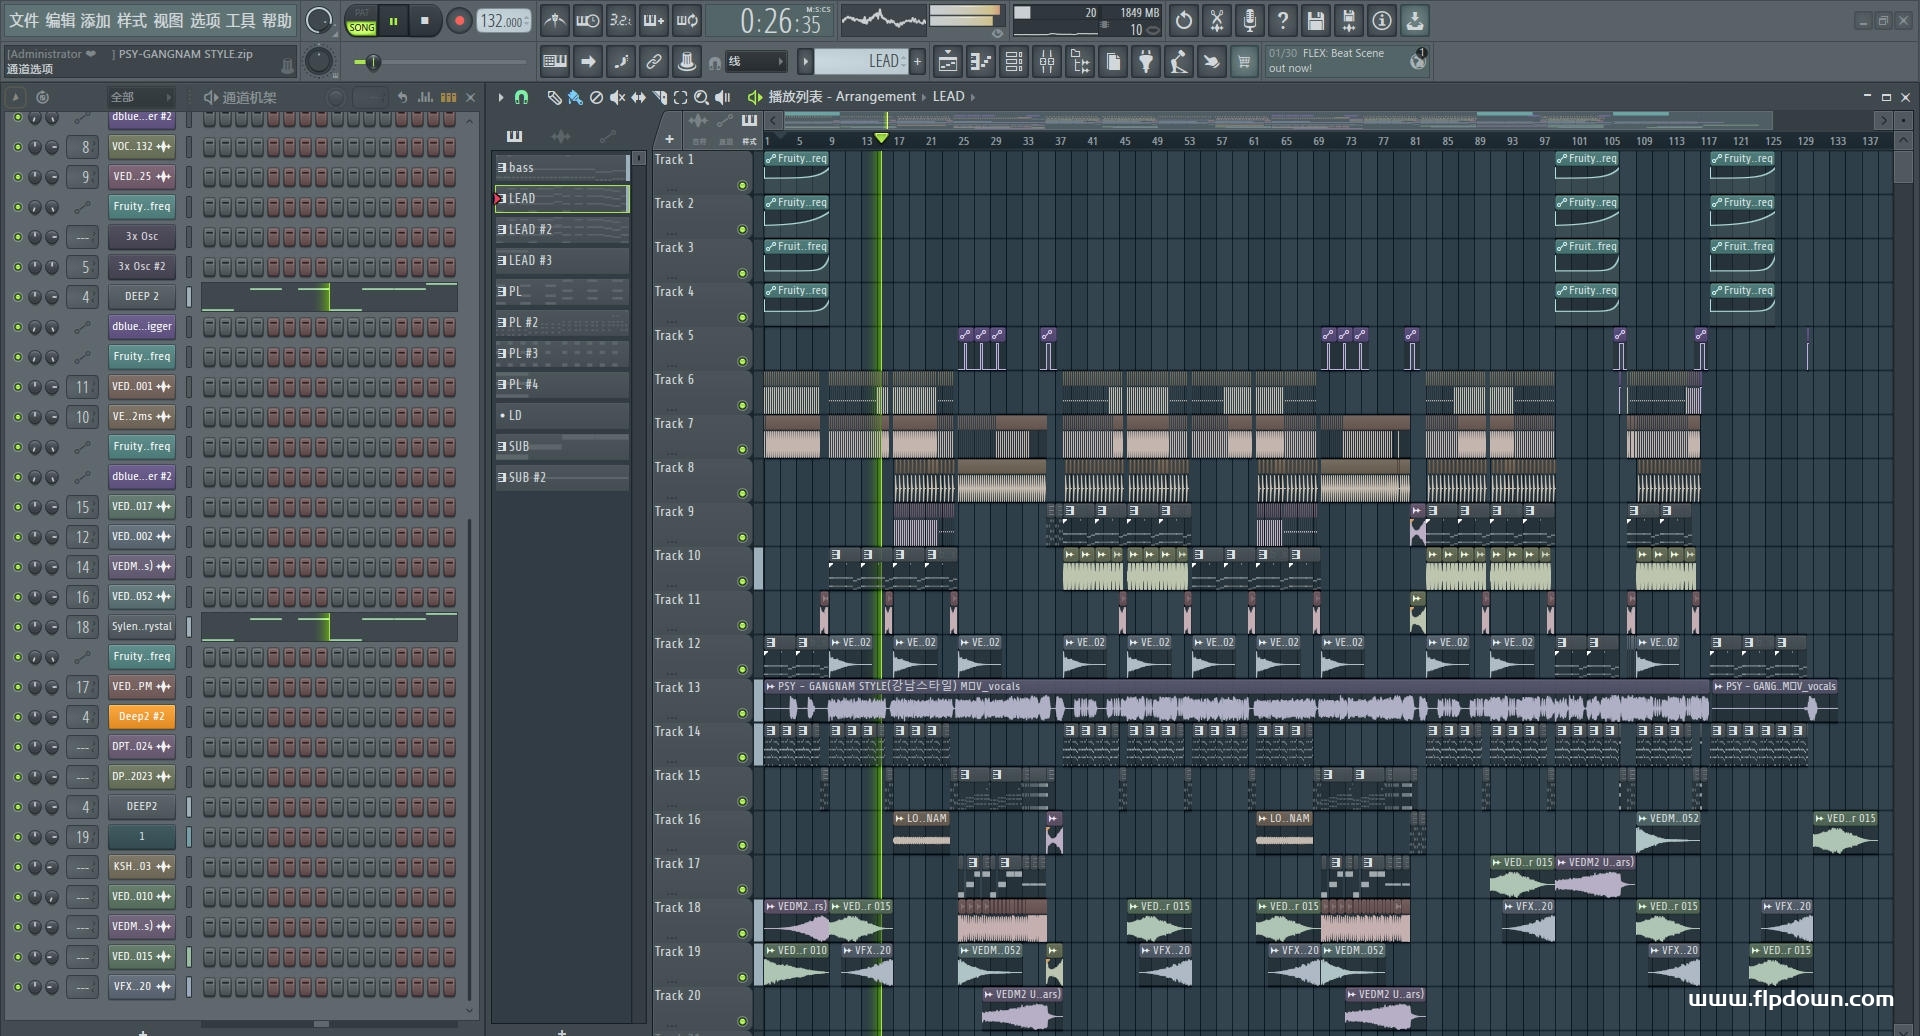Toggle the playlist magnet snap icon

pos(521,97)
